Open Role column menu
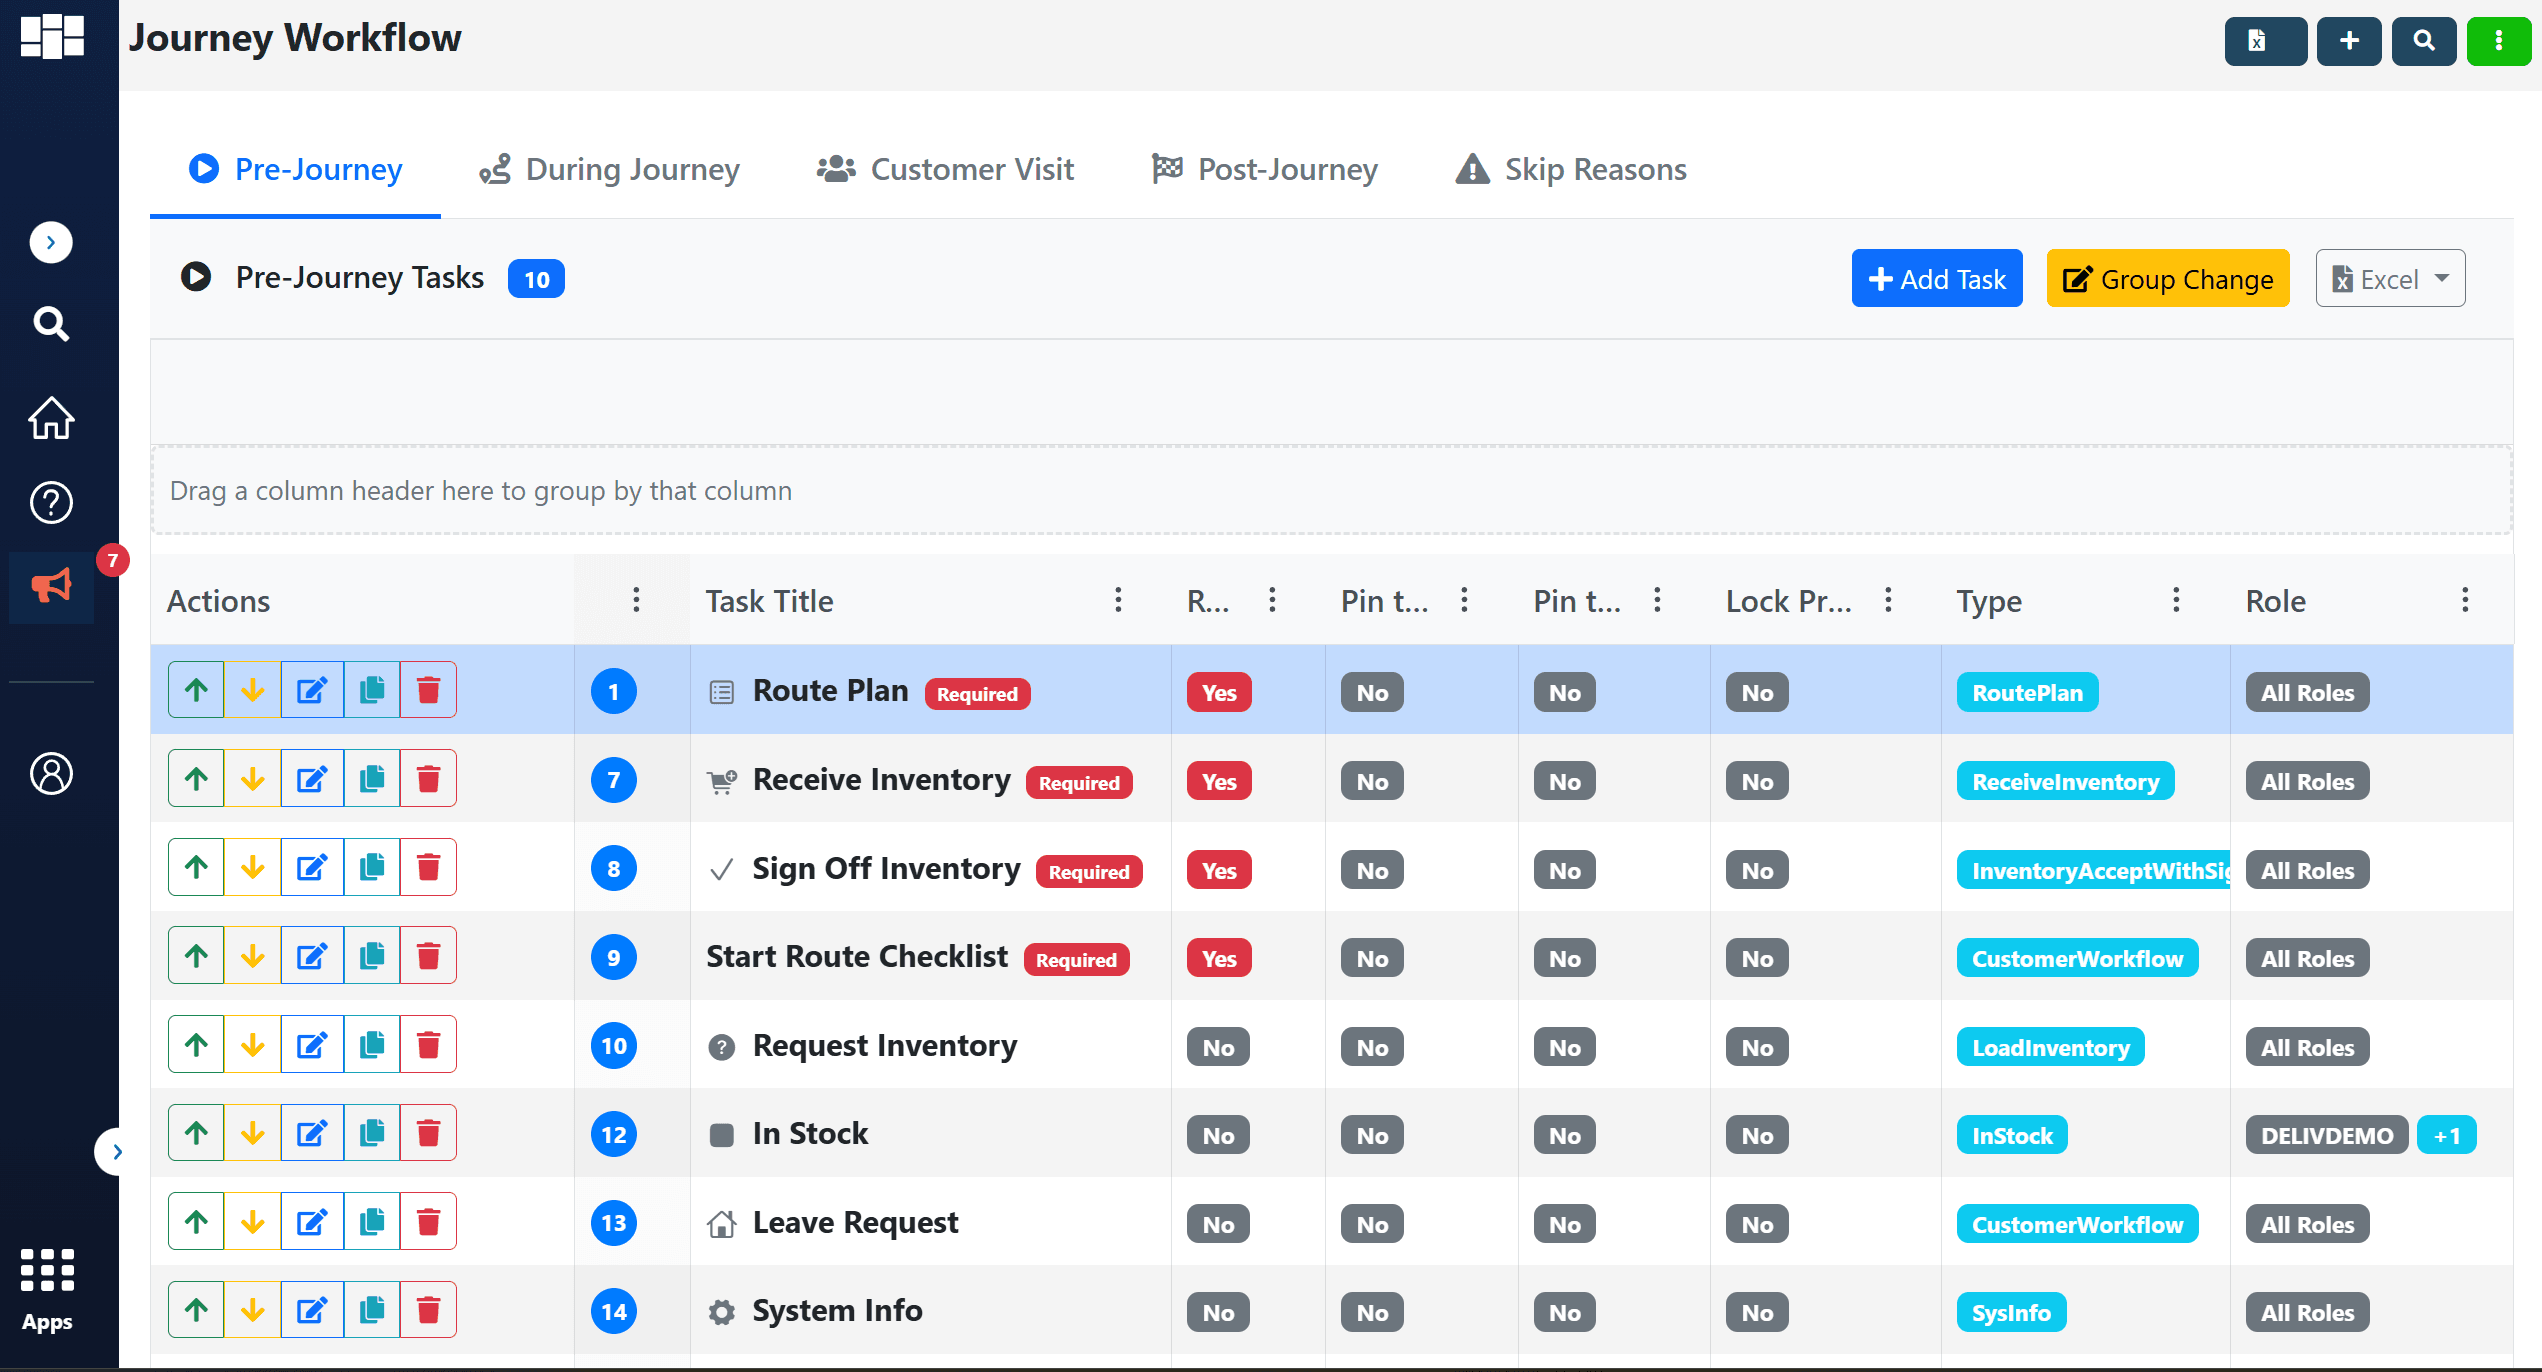This screenshot has height=1372, width=2542. (2465, 600)
